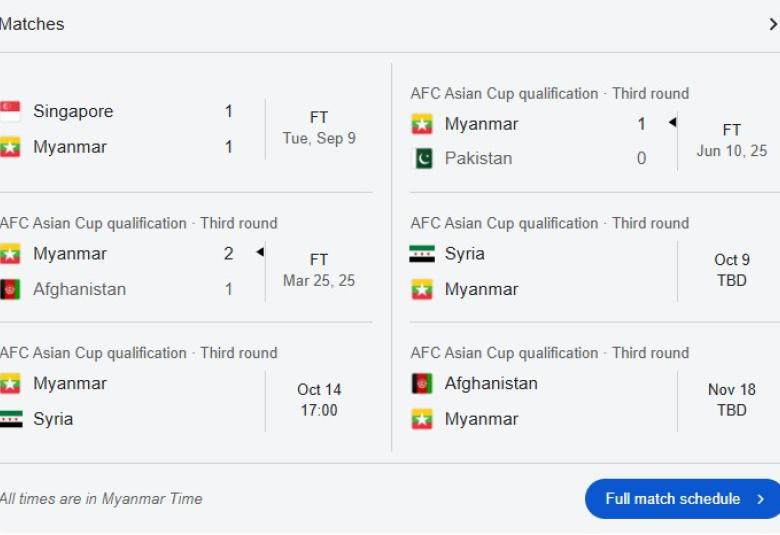Click Nov 18 TBD match date
The width and height of the screenshot is (780, 535).
(731, 400)
